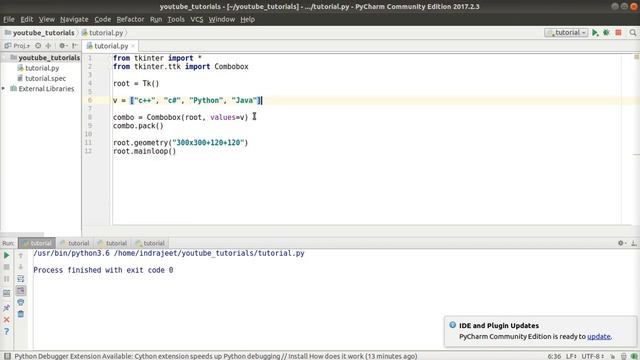This screenshot has width=640, height=360.
Task: Open Run panel gear settings
Action: (621, 243)
